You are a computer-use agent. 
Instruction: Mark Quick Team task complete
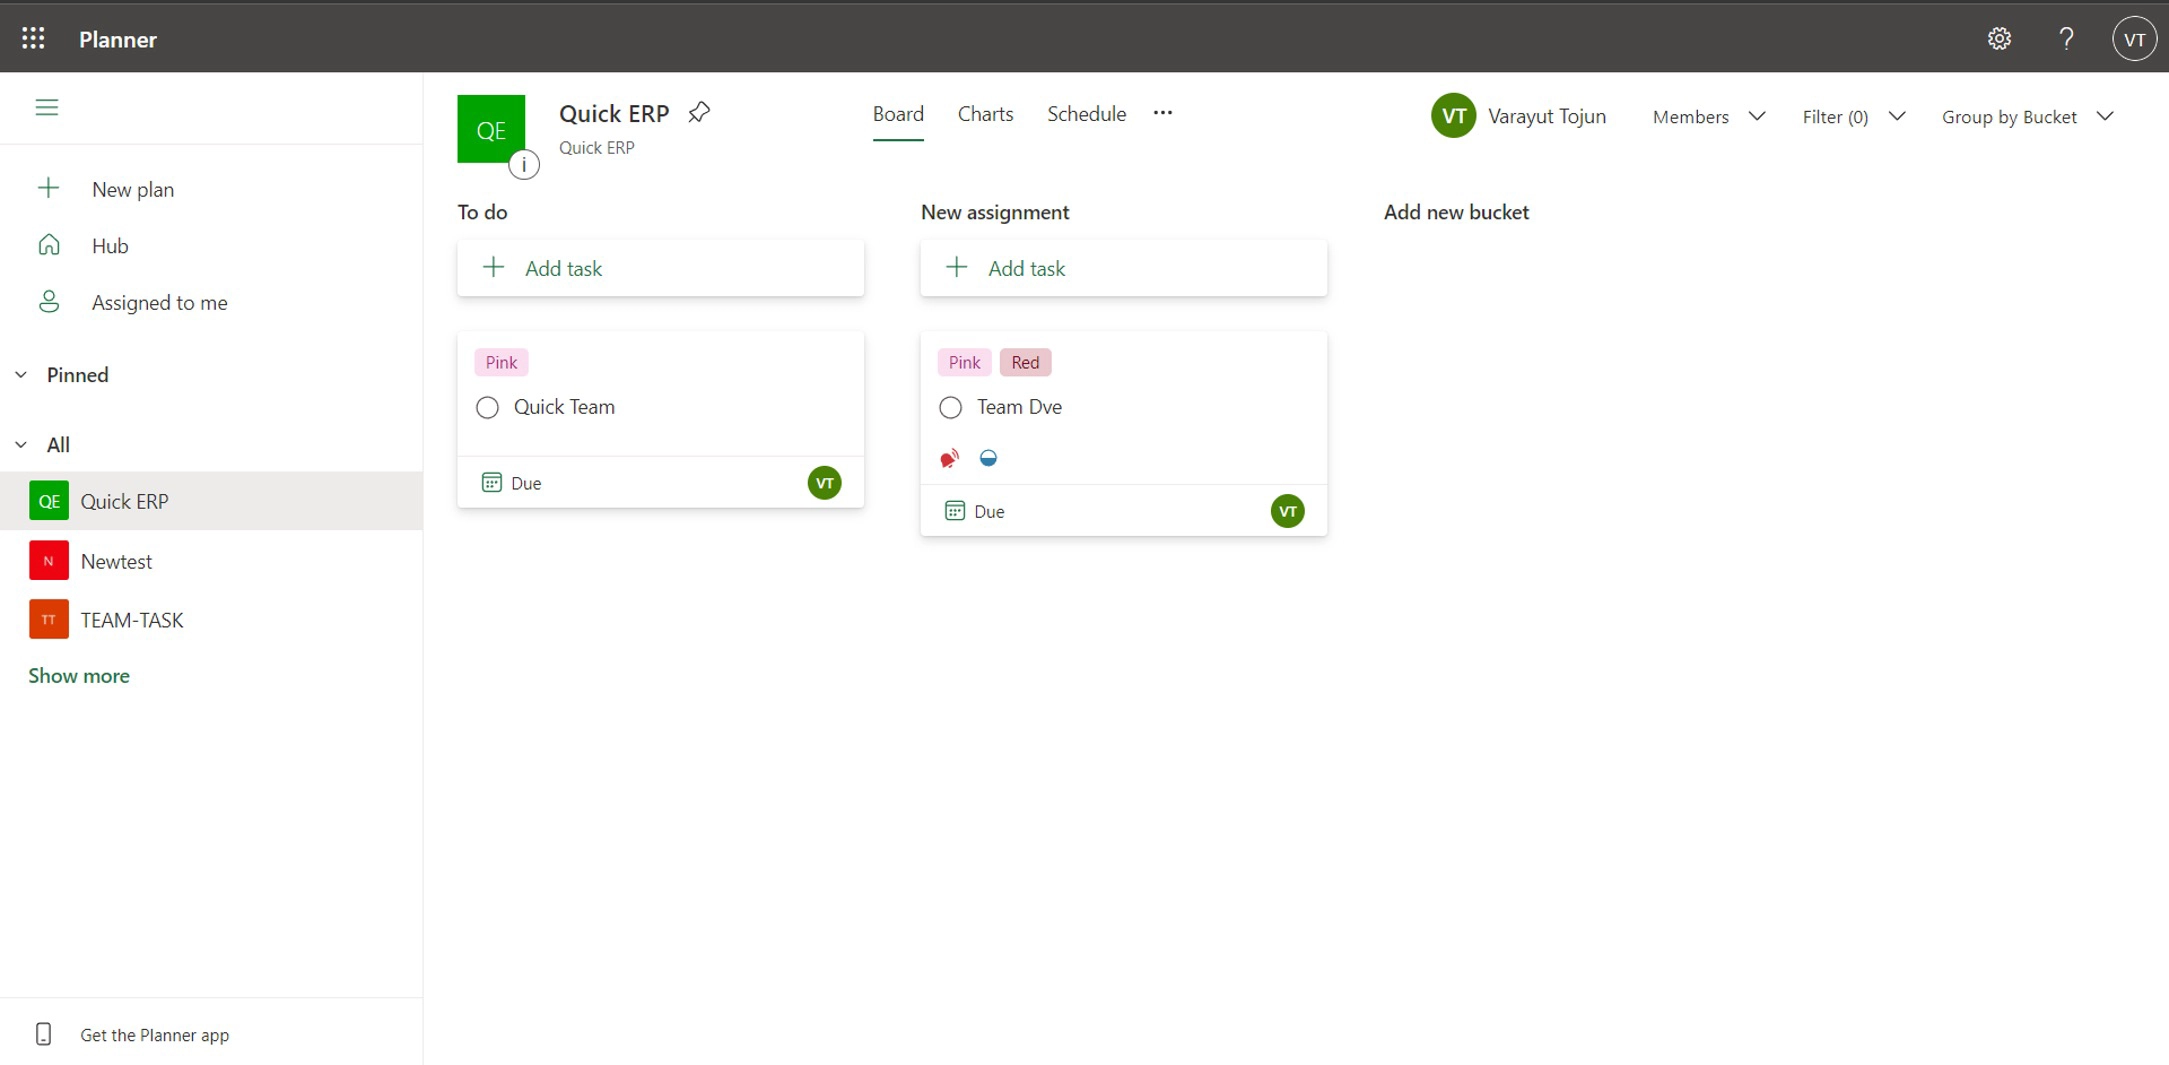tap(487, 407)
